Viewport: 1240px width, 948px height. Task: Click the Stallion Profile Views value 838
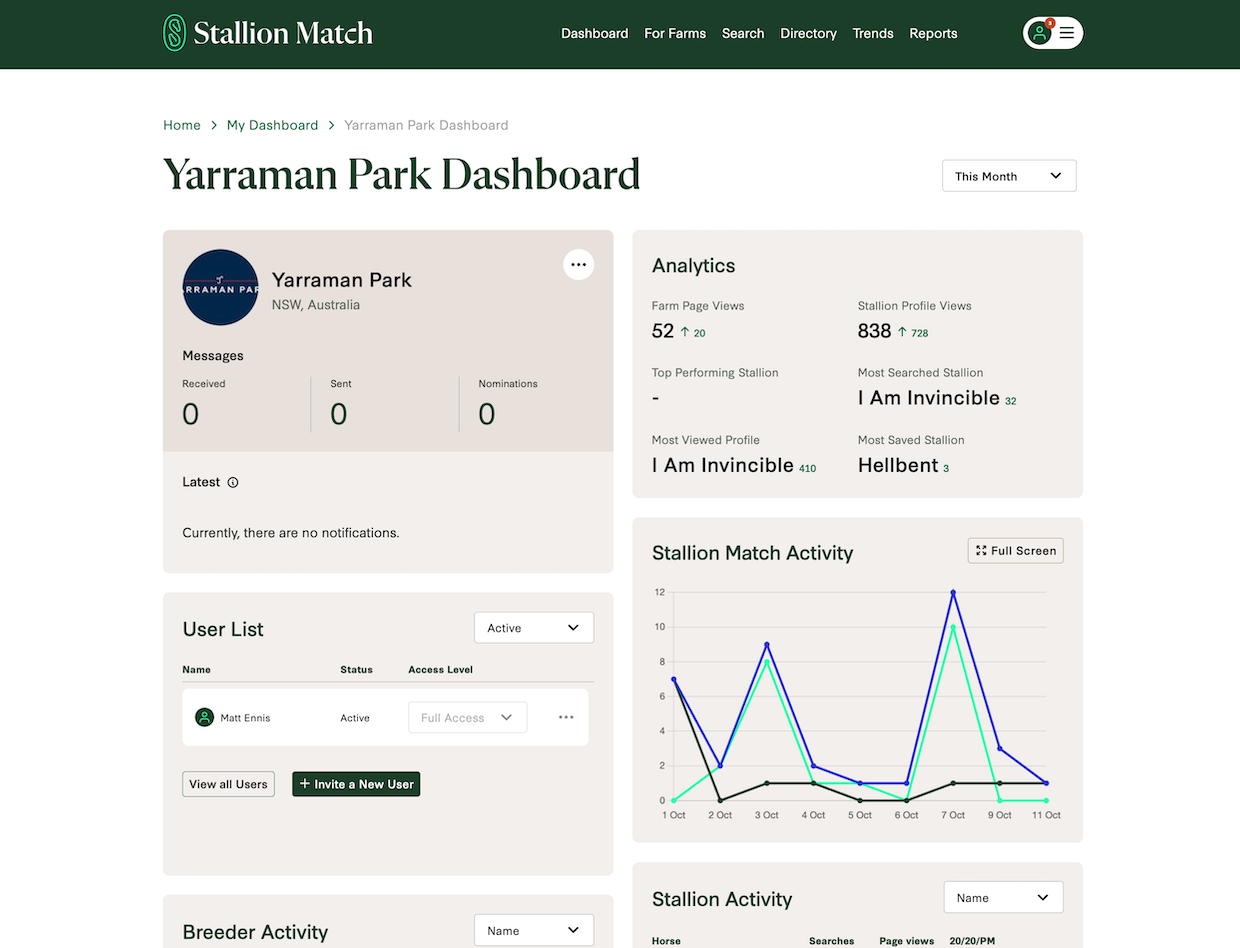874,331
